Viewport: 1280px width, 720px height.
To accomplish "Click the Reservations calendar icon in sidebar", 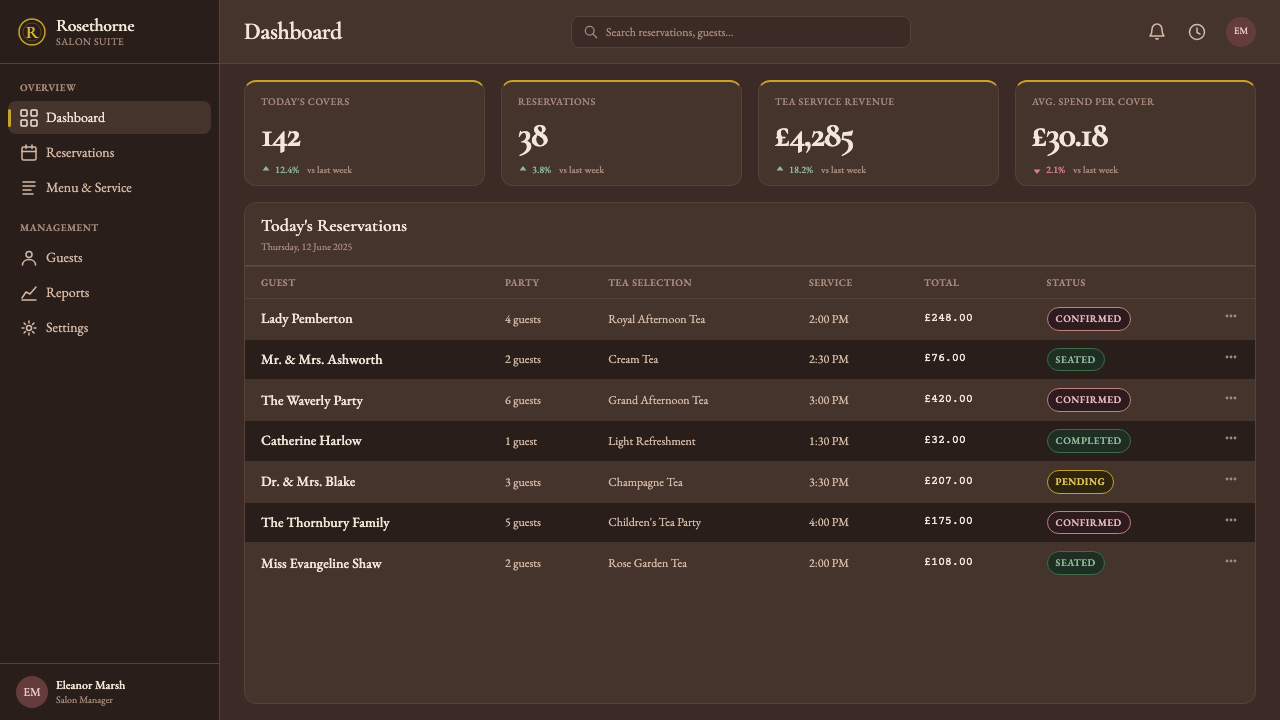I will tap(29, 153).
